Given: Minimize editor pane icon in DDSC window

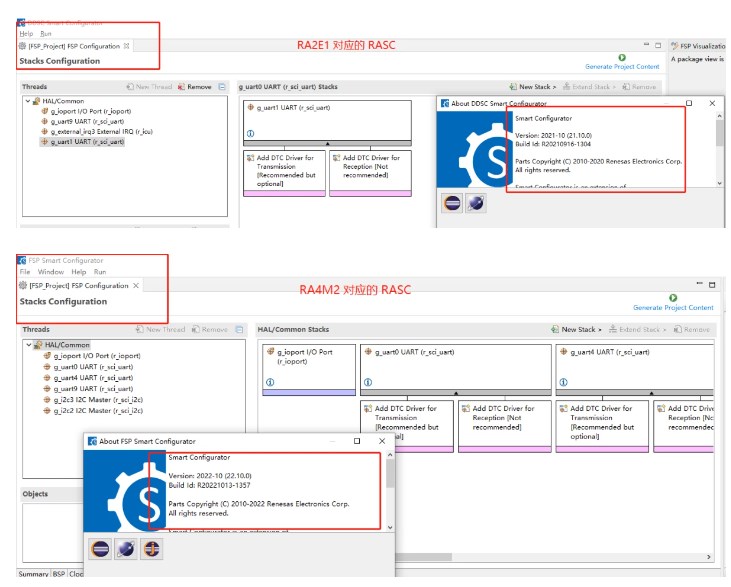Looking at the screenshot, I should click(x=646, y=45).
